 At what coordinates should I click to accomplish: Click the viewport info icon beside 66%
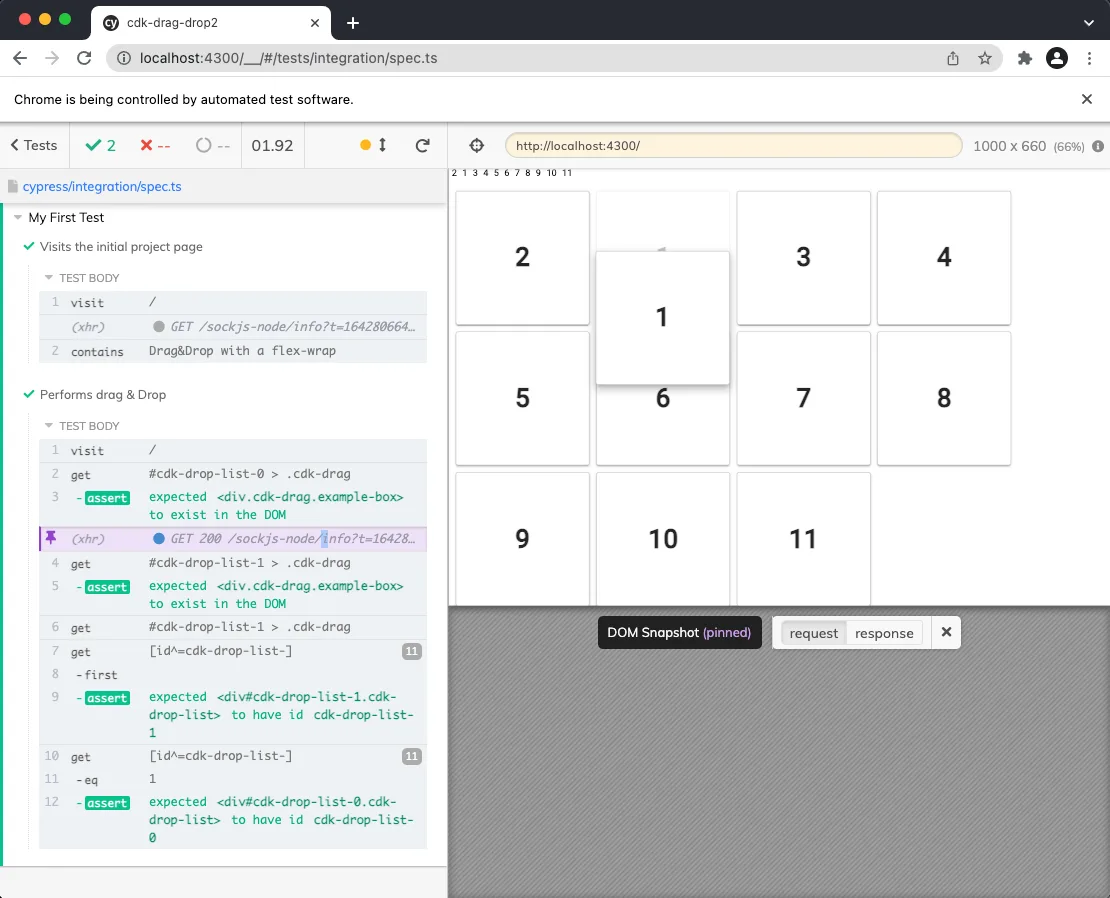(1098, 145)
